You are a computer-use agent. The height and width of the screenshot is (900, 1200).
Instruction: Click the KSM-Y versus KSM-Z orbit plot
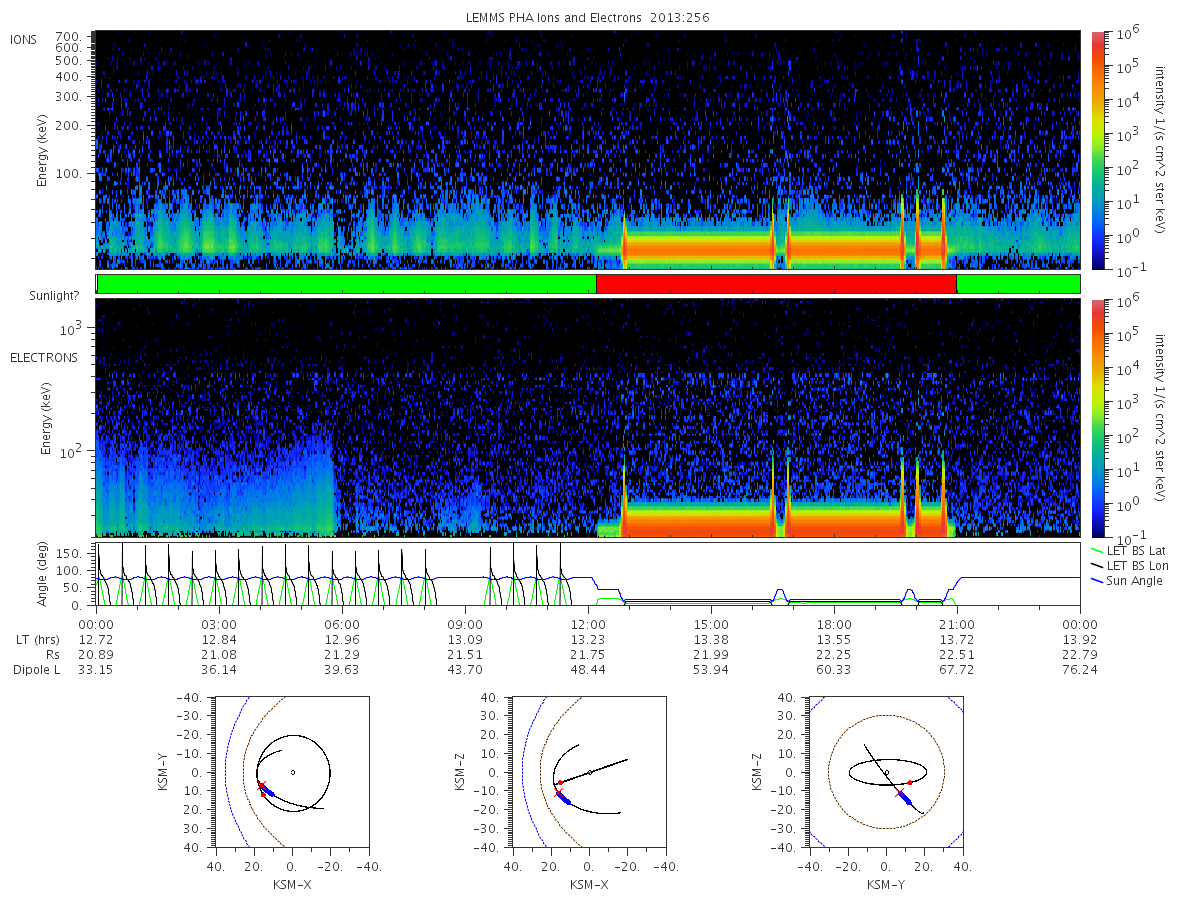886,772
